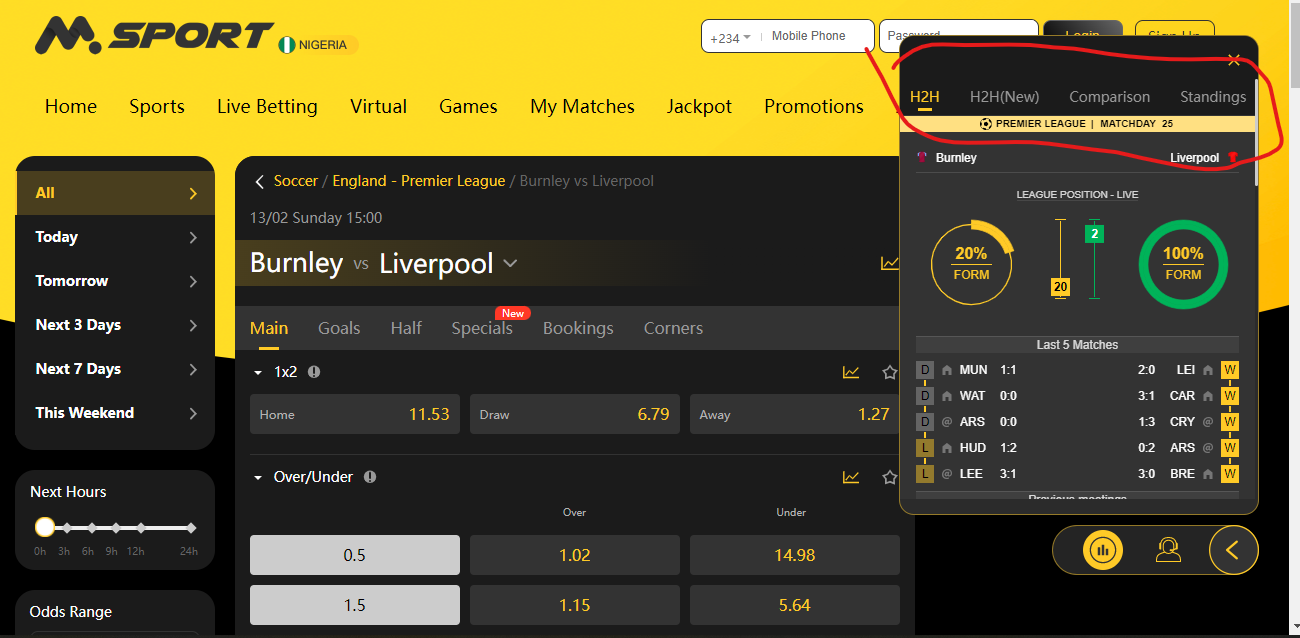Focus the Mobile Phone input field
This screenshot has height=638, width=1300.
pyautogui.click(x=817, y=36)
